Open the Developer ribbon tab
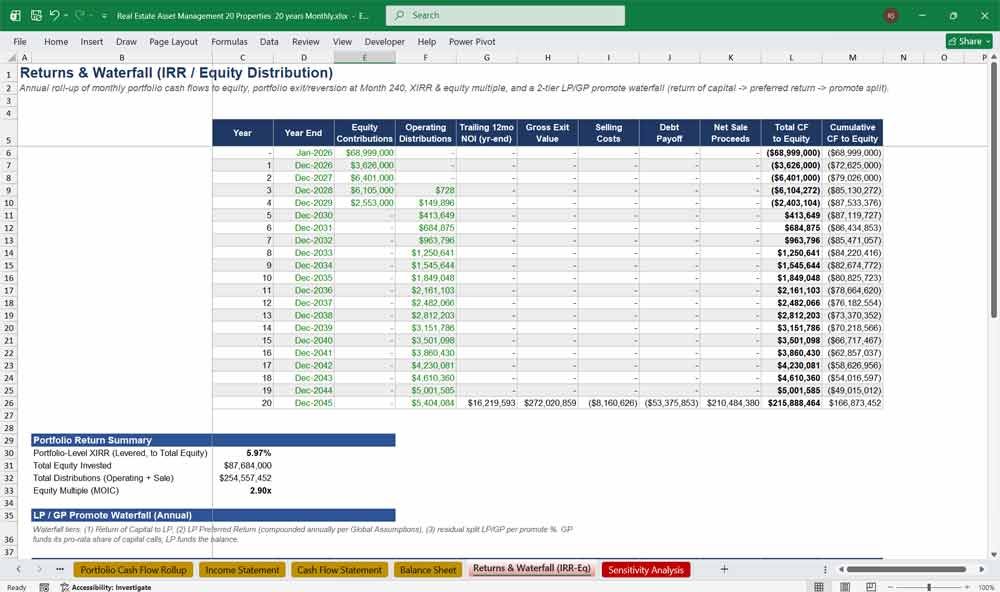This screenshot has height=592, width=1000. [x=385, y=41]
